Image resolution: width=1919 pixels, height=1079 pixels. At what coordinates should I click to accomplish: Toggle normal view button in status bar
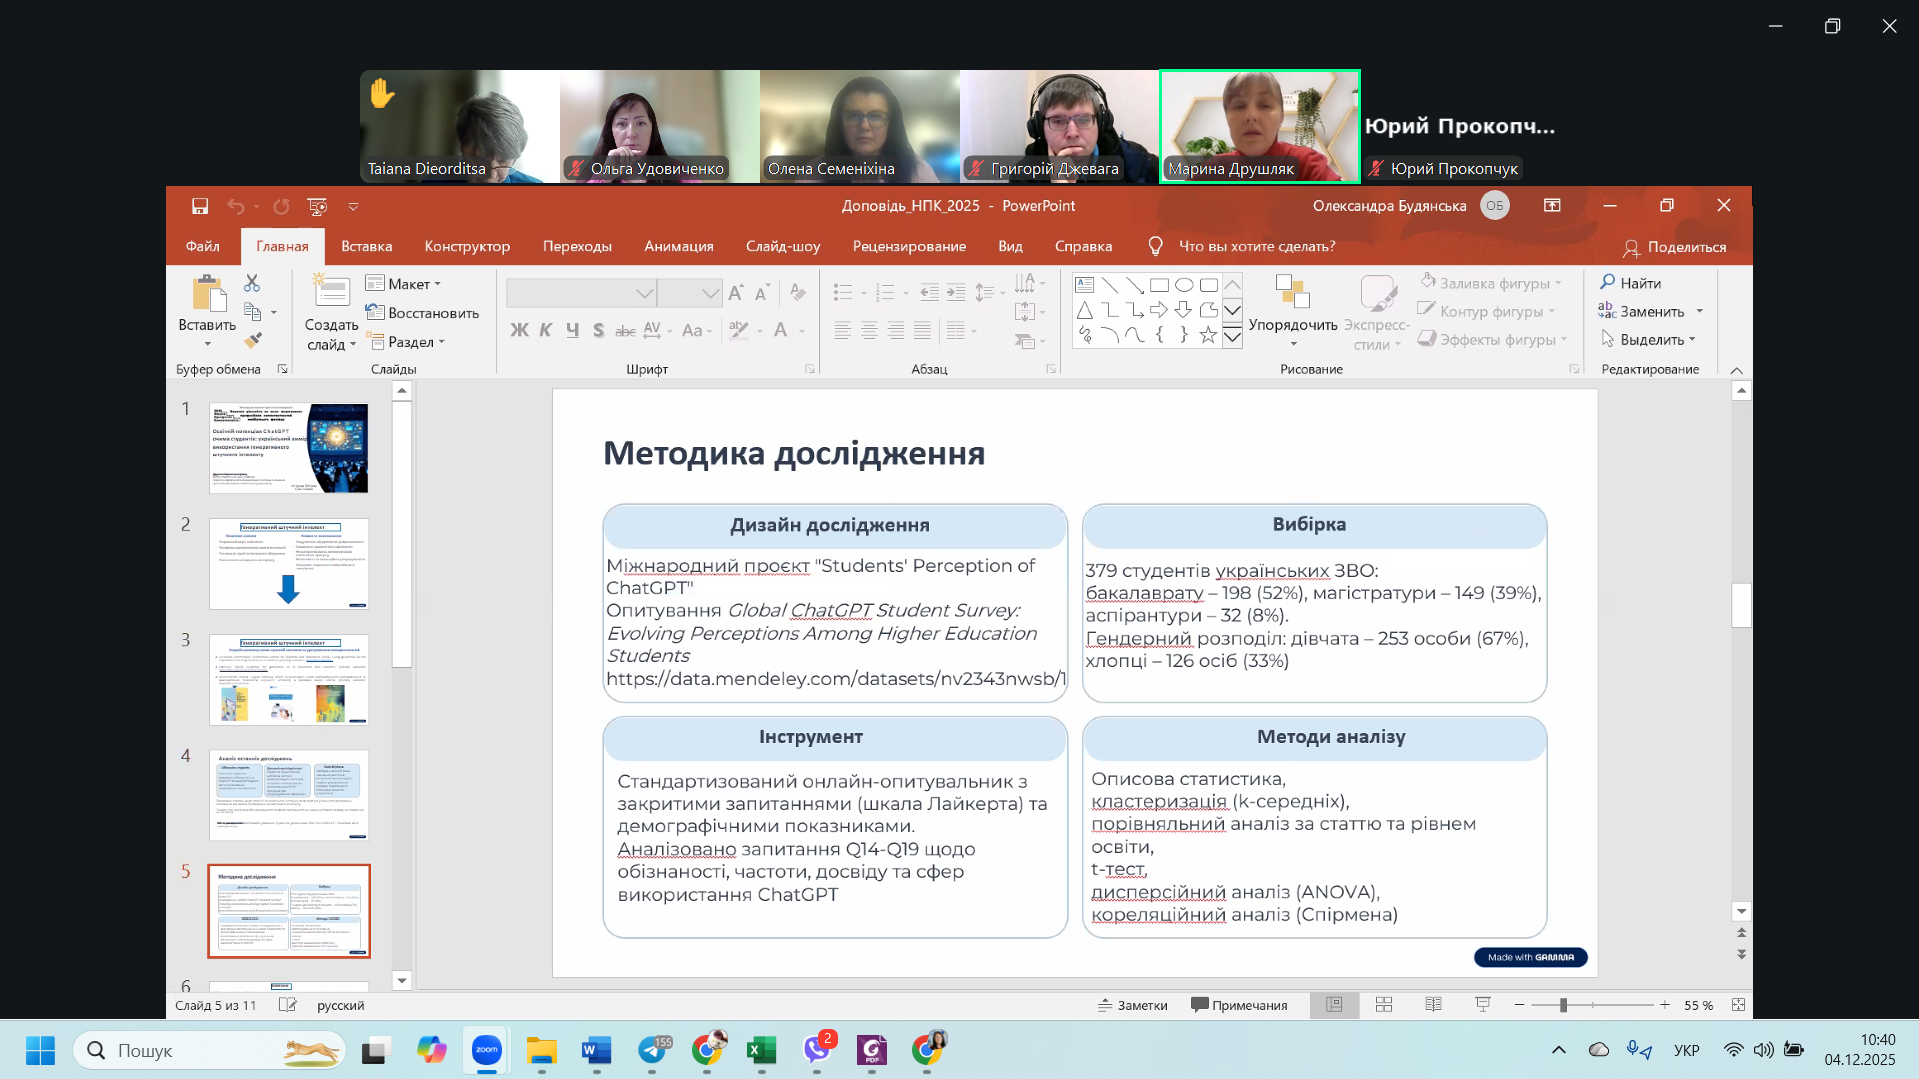pyautogui.click(x=1334, y=1005)
